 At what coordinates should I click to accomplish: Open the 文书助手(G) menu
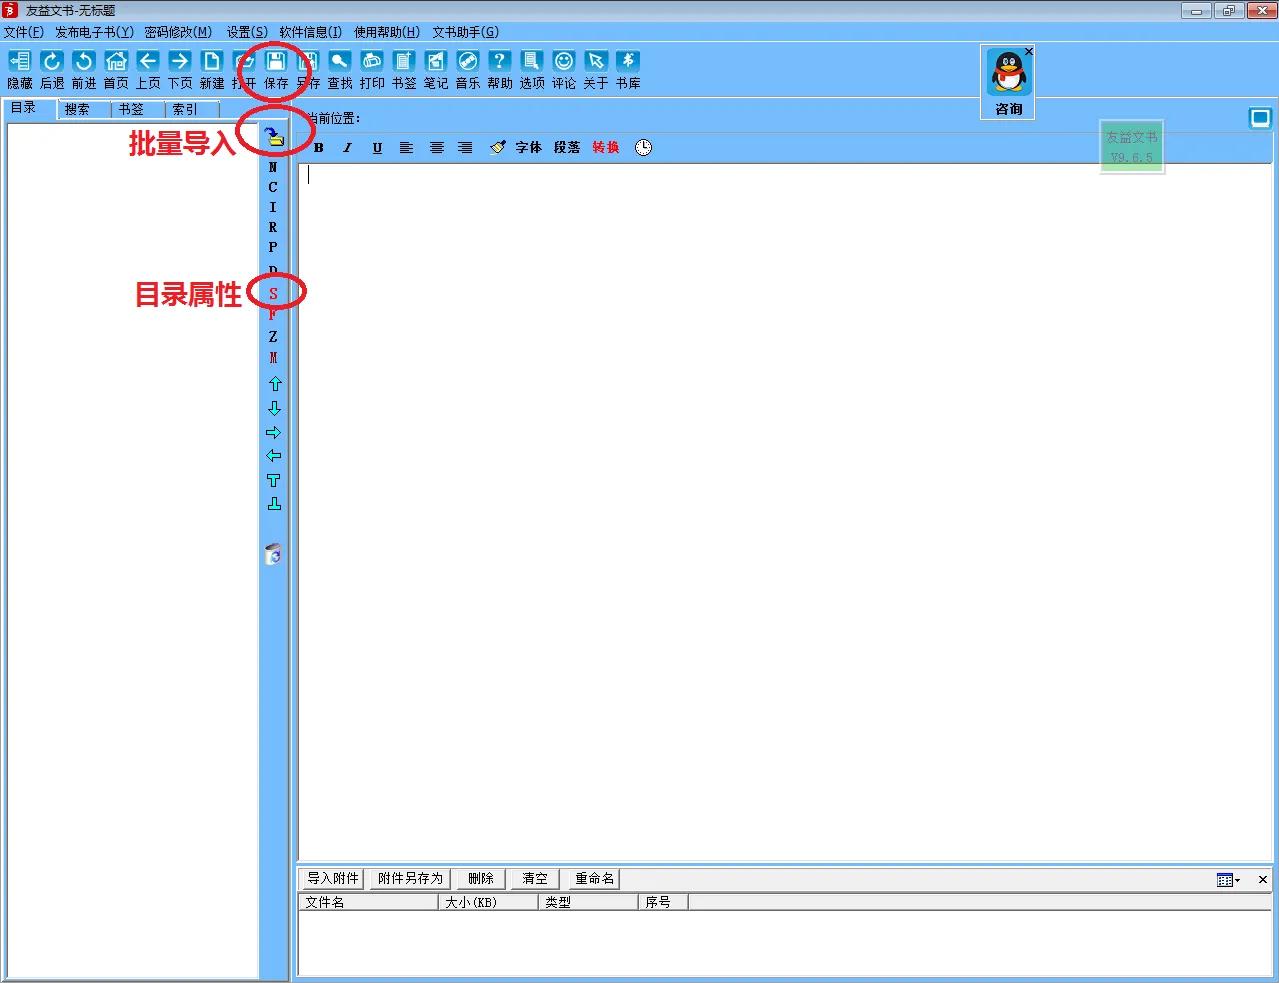[x=466, y=32]
